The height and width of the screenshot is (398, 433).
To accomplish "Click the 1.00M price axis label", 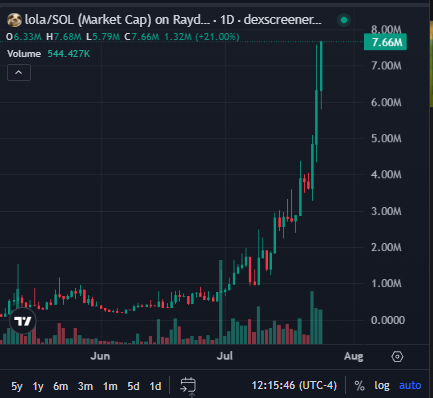I will 386,284.
